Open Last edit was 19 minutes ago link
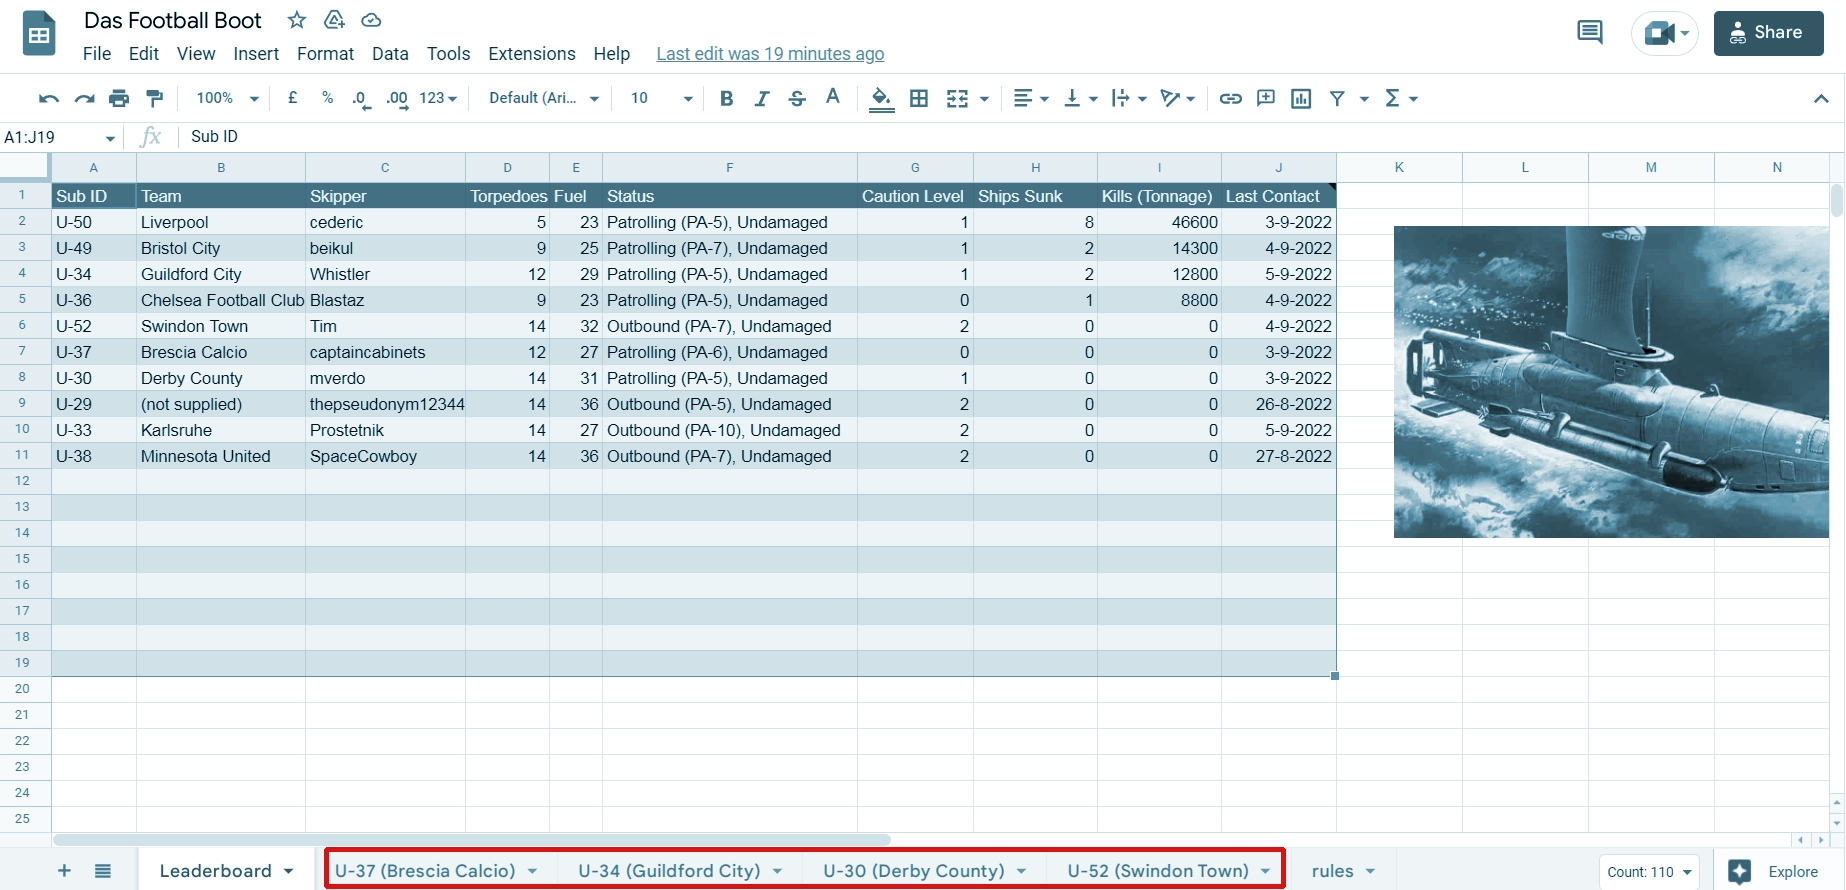The image size is (1846, 890). click(x=770, y=54)
